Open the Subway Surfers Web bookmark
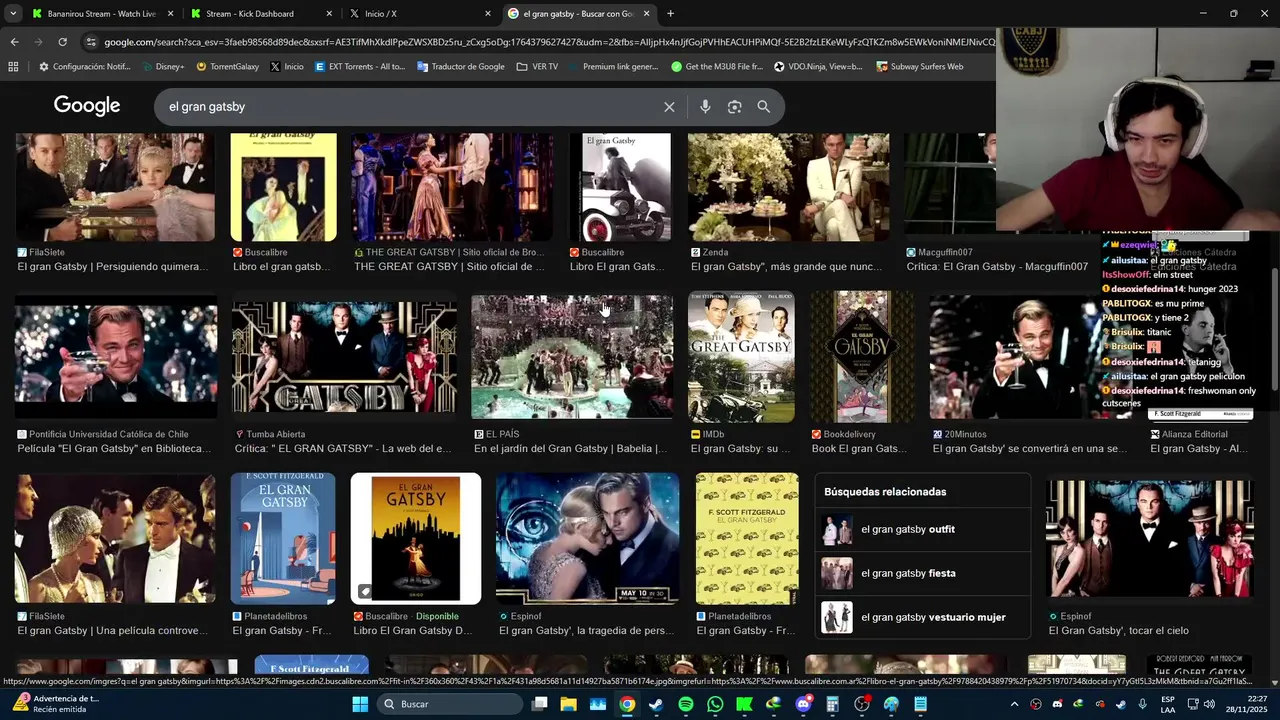The height and width of the screenshot is (720, 1280). (920, 67)
